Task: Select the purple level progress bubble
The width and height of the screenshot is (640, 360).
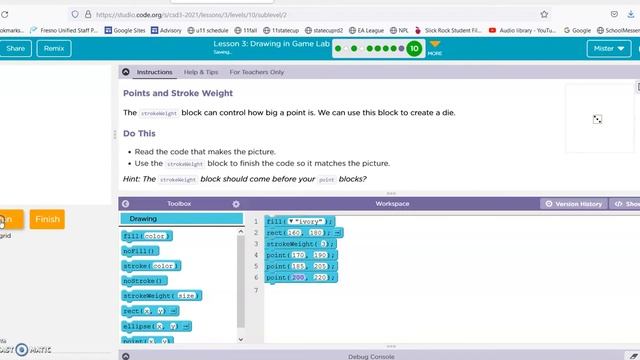Action: click(401, 49)
